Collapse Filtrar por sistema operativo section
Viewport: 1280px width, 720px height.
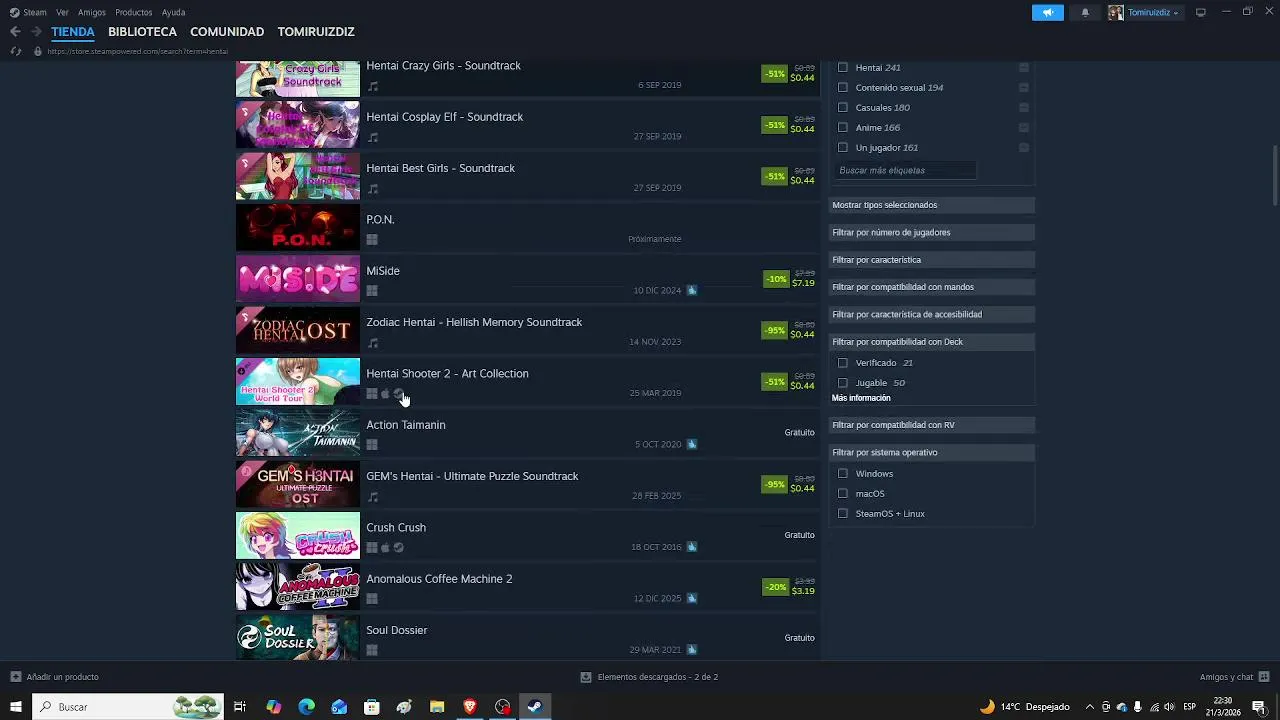tap(932, 452)
